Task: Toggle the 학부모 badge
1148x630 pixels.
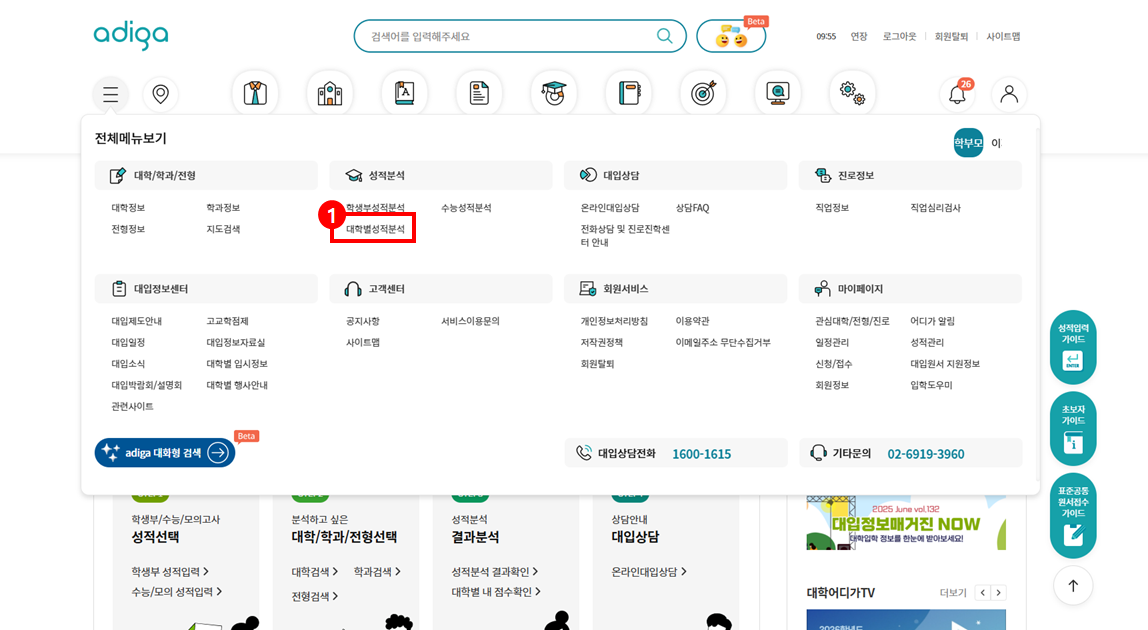Action: (968, 143)
